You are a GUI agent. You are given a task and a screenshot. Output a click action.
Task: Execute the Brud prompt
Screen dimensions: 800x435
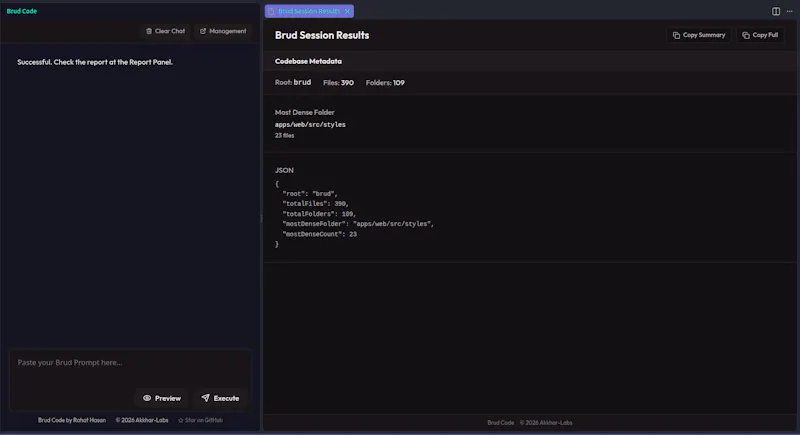coord(220,398)
